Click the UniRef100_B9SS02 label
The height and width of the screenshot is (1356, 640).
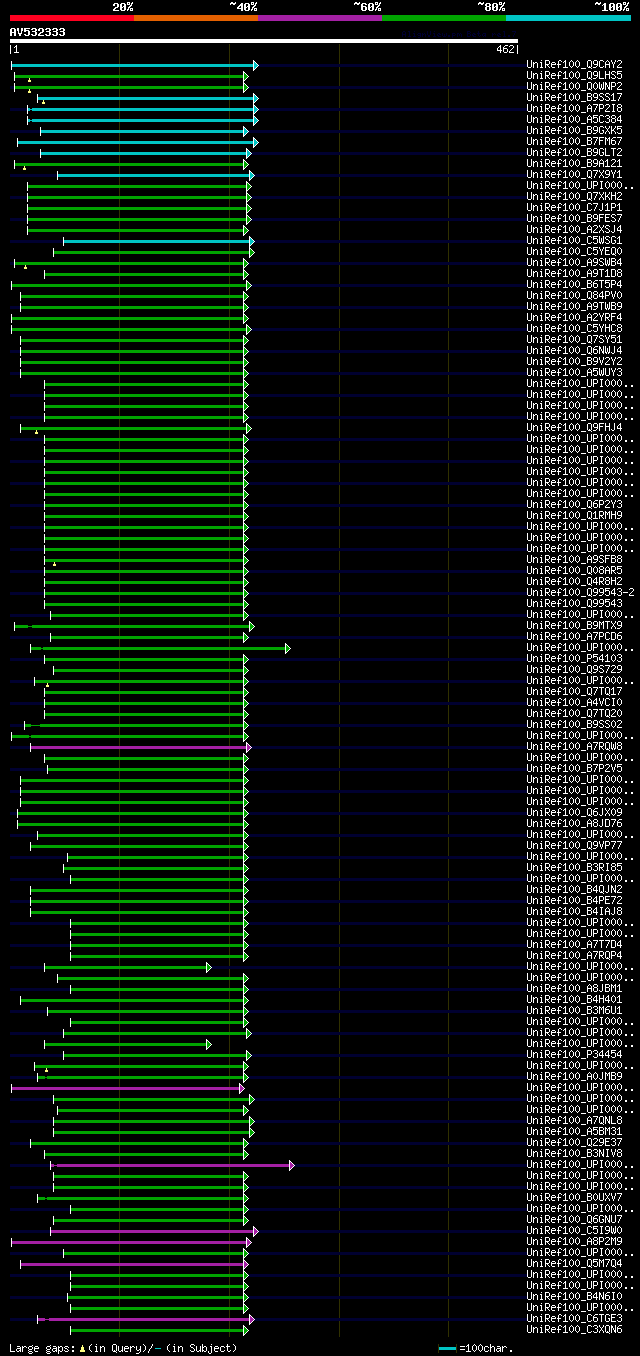574,725
